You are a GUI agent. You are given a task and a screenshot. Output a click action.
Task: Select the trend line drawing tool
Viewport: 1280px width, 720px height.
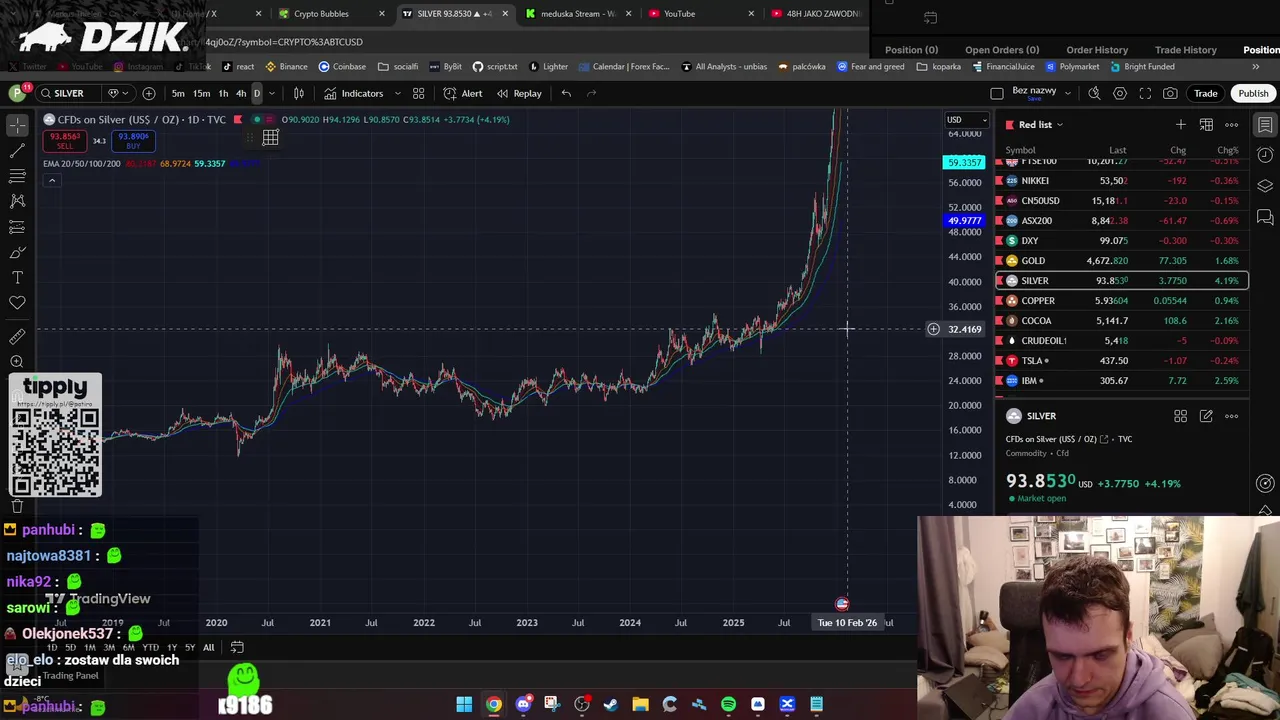click(17, 151)
